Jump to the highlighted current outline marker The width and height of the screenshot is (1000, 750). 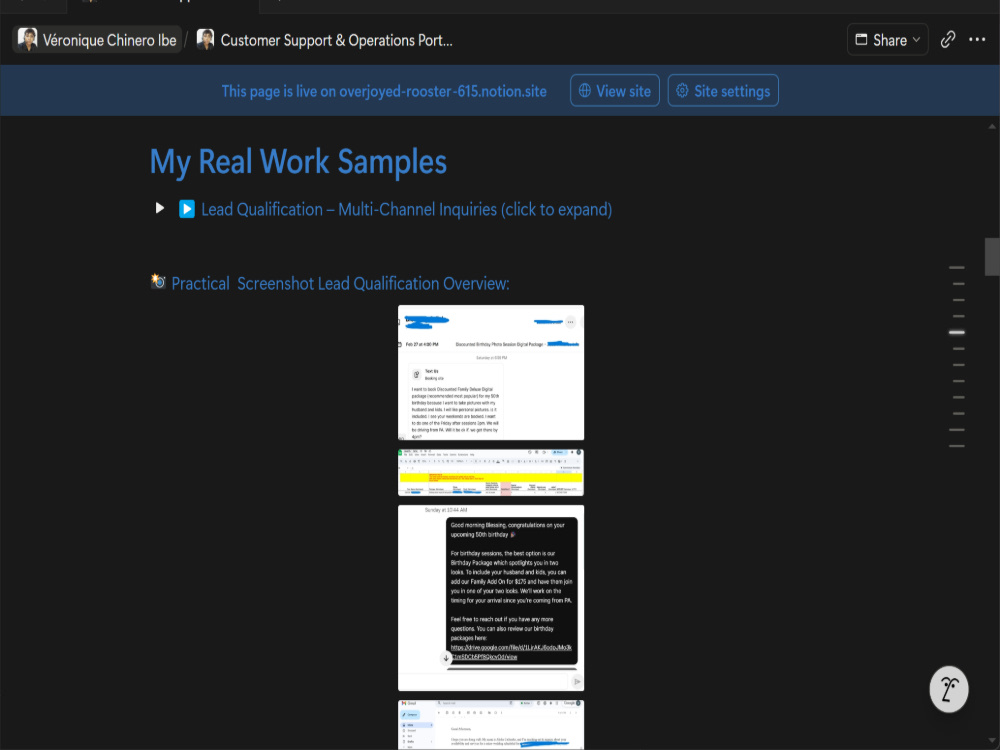(957, 332)
